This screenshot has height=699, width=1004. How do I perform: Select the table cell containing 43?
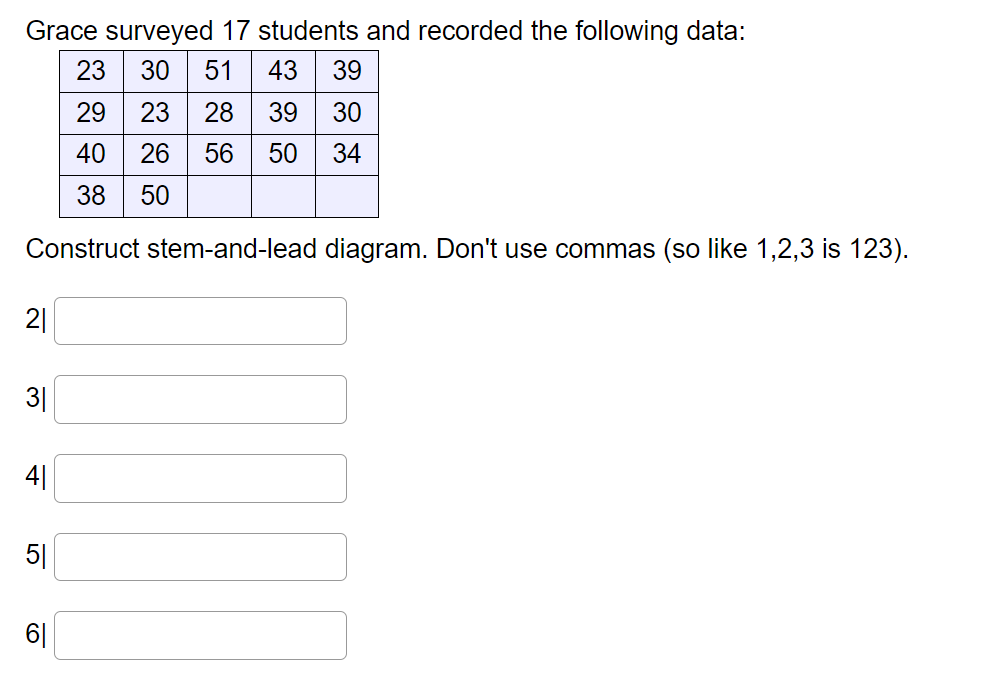point(283,70)
